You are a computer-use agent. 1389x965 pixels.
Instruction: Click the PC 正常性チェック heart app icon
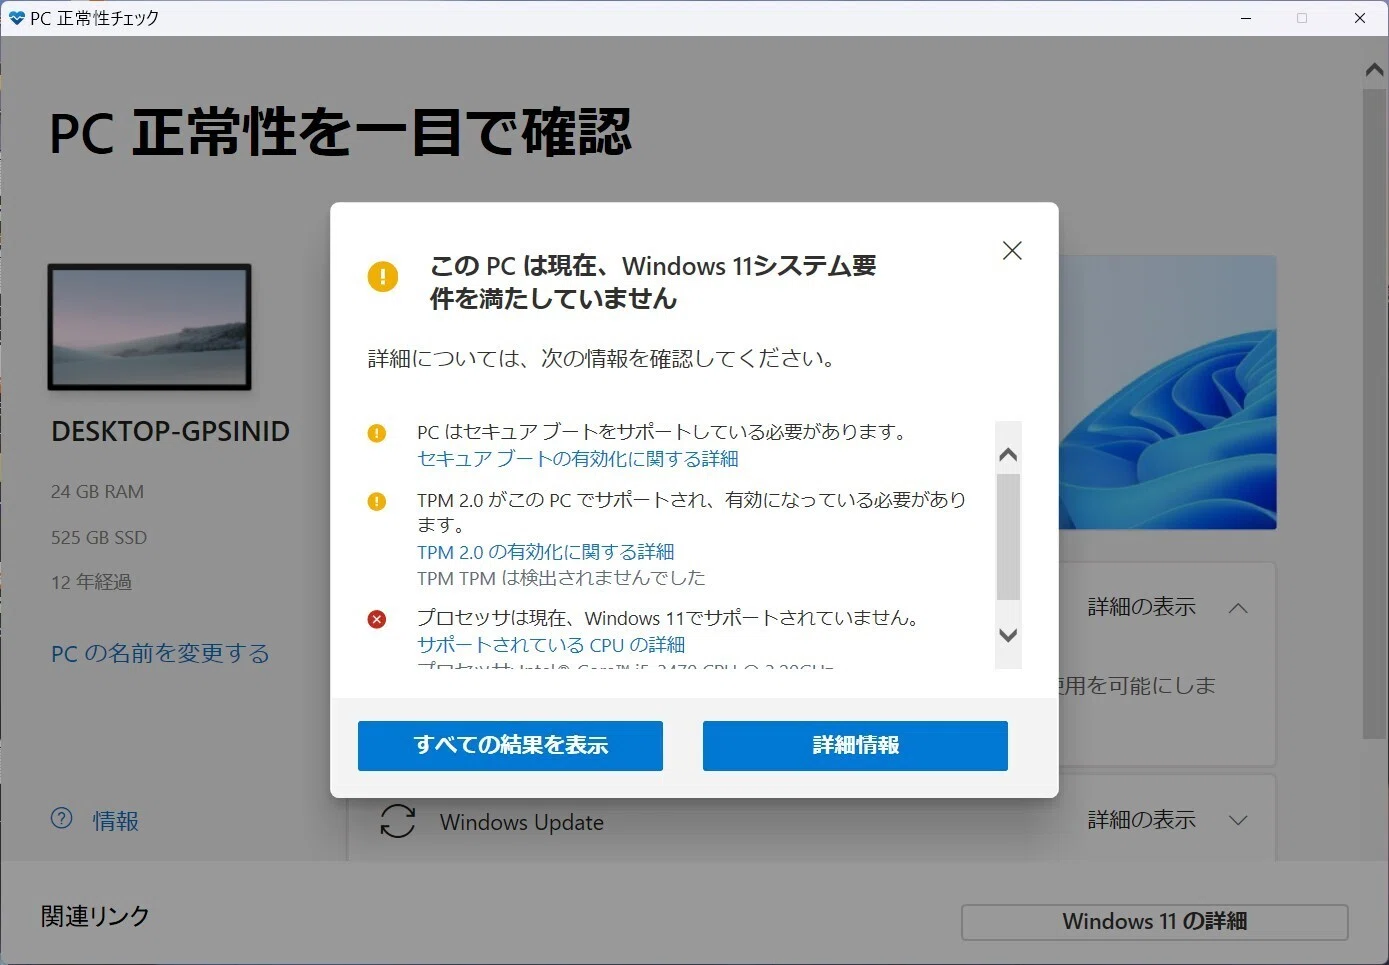click(x=16, y=18)
